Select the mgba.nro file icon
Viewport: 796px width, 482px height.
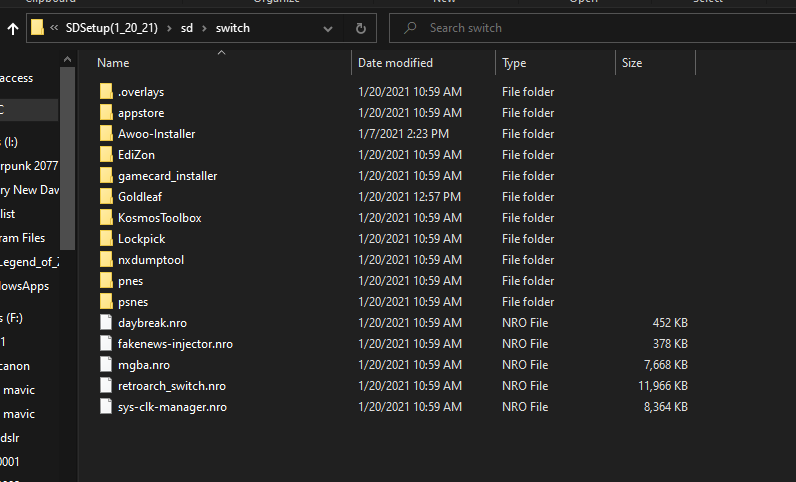pyautogui.click(x=106, y=364)
